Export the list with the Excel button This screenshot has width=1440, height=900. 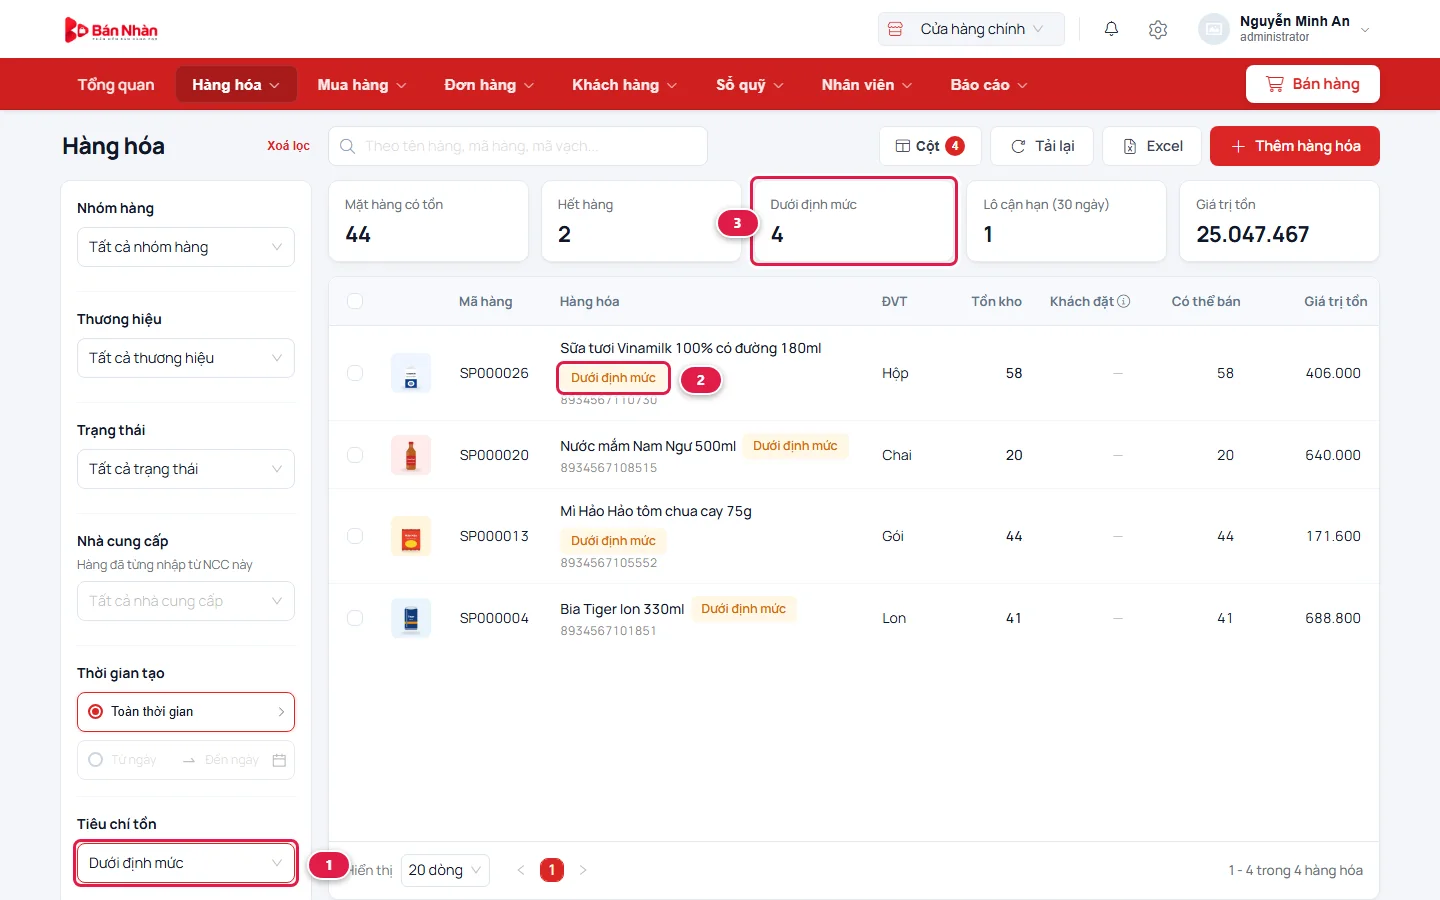[x=1152, y=146]
